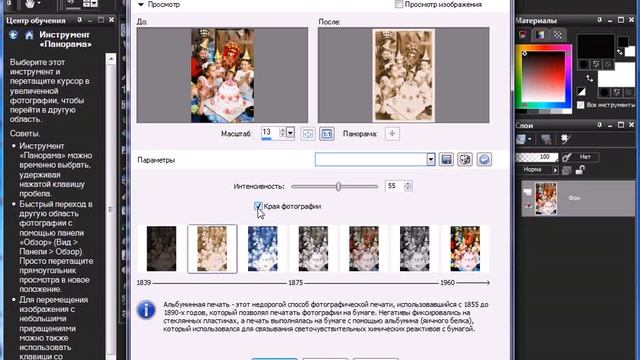Select the sixth black-and-white thumbnail style

(x=414, y=249)
